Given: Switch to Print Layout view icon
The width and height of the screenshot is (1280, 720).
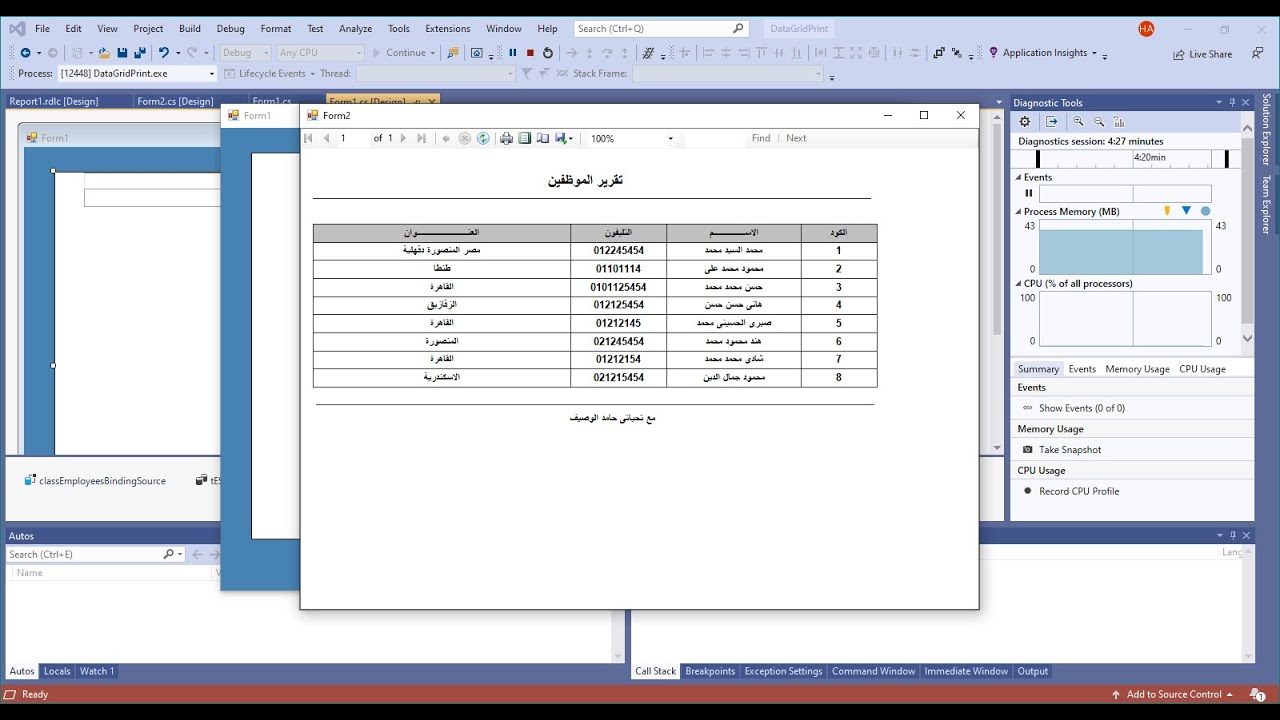Looking at the screenshot, I should (524, 139).
